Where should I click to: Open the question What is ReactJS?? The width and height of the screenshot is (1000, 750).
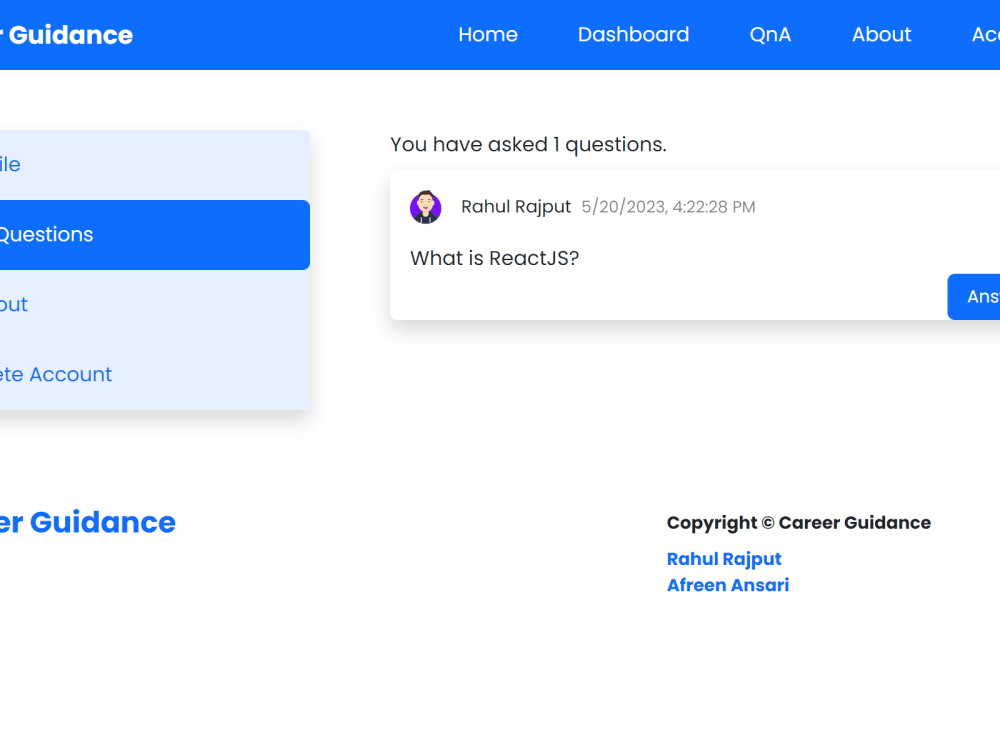(x=494, y=258)
